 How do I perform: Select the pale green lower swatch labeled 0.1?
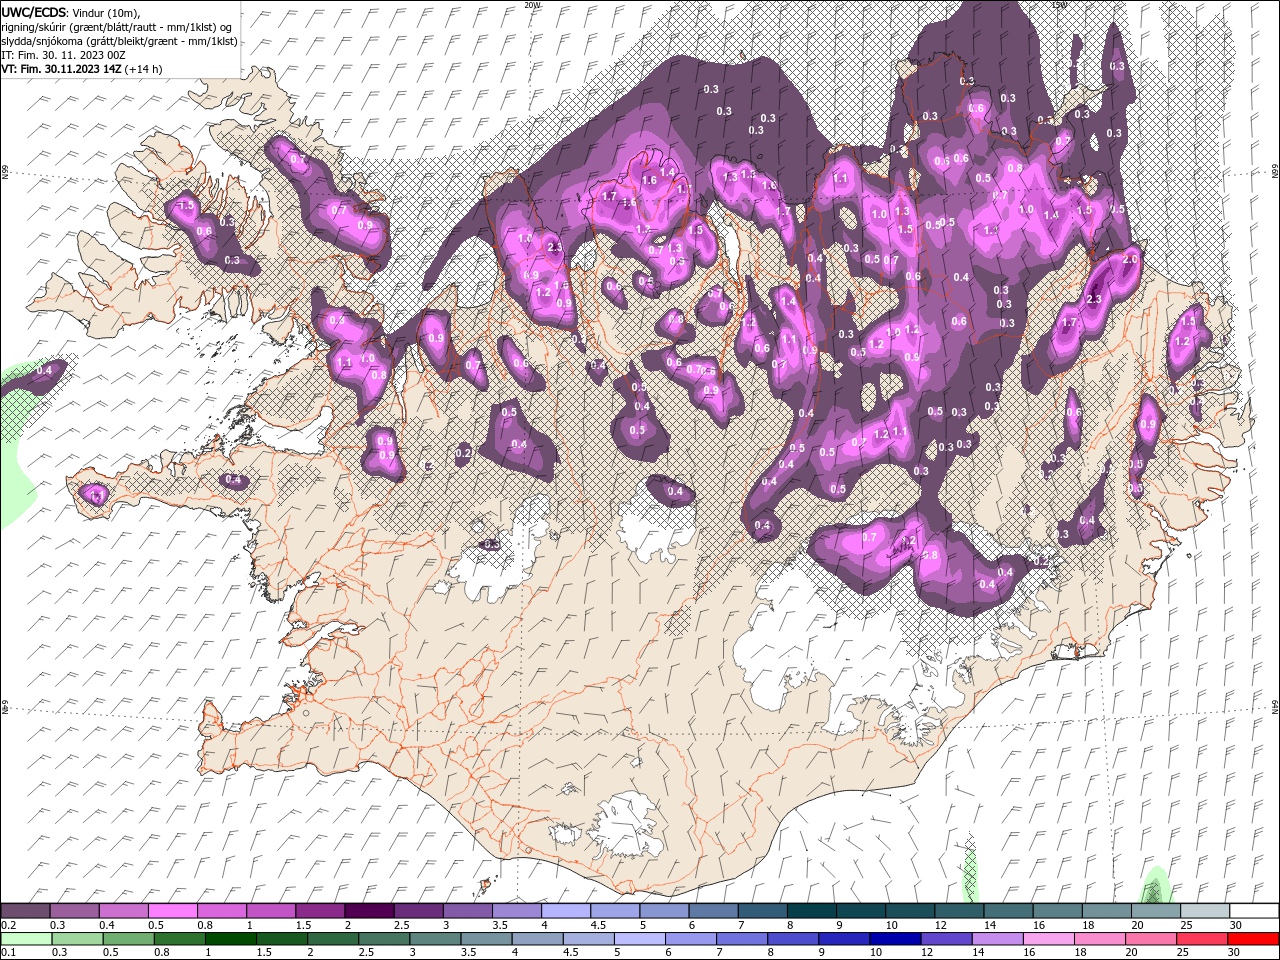(26, 939)
